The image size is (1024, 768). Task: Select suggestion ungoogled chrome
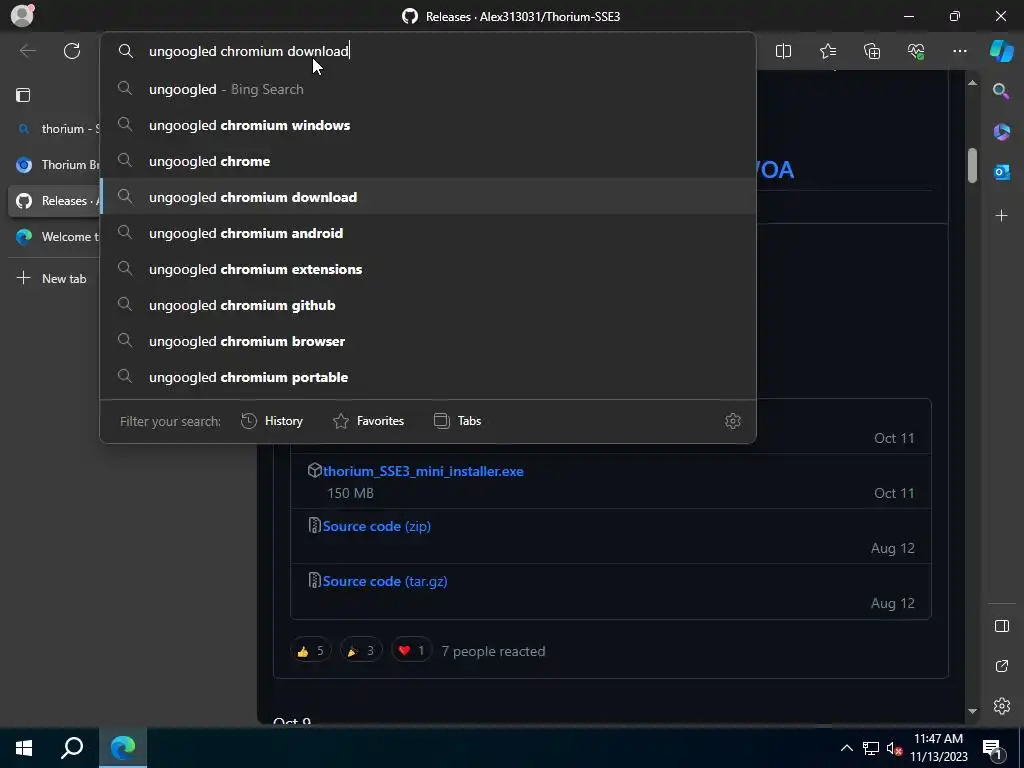(428, 161)
